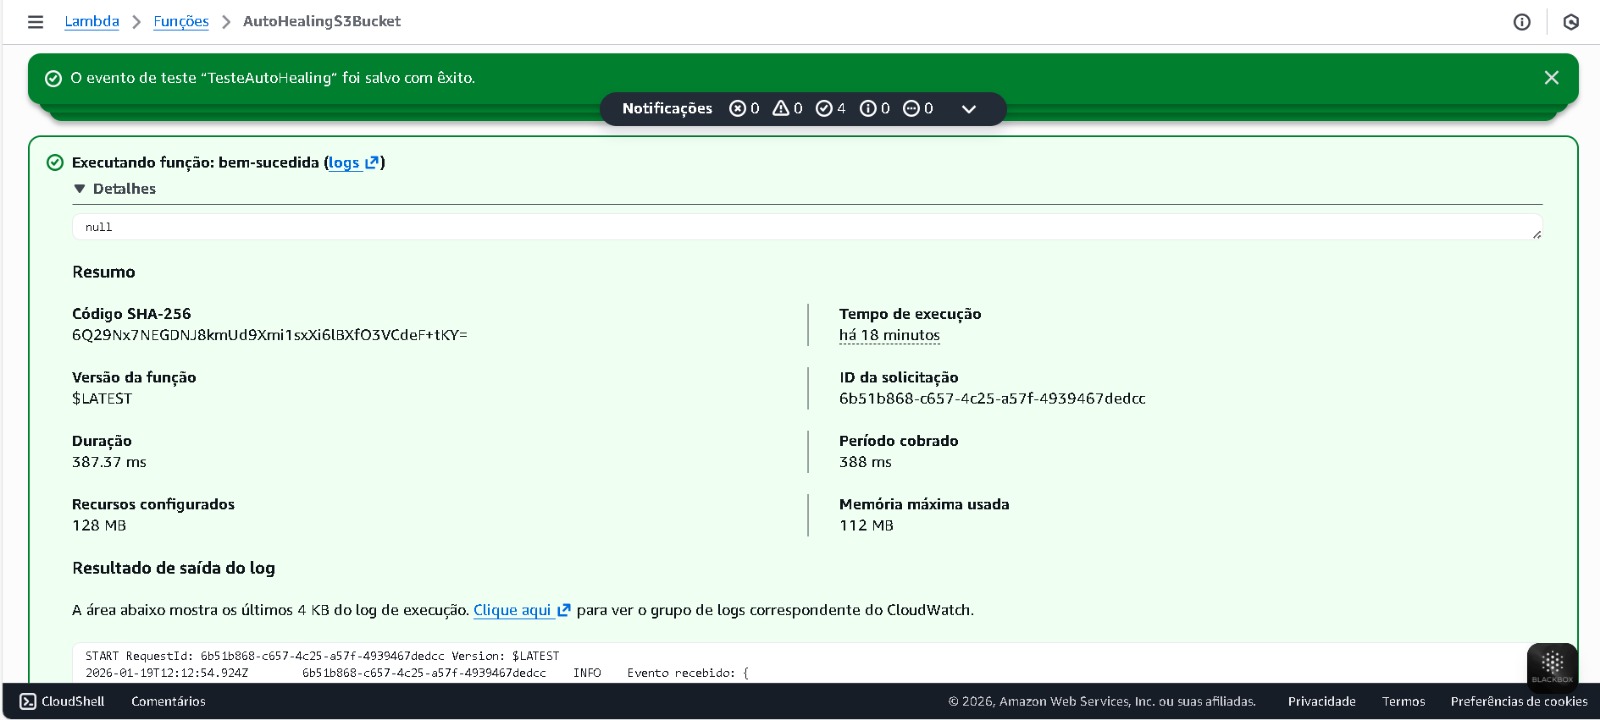Viewport: 1600px width, 720px height.
Task: Collapse the Detalhes section
Action: click(x=80, y=189)
